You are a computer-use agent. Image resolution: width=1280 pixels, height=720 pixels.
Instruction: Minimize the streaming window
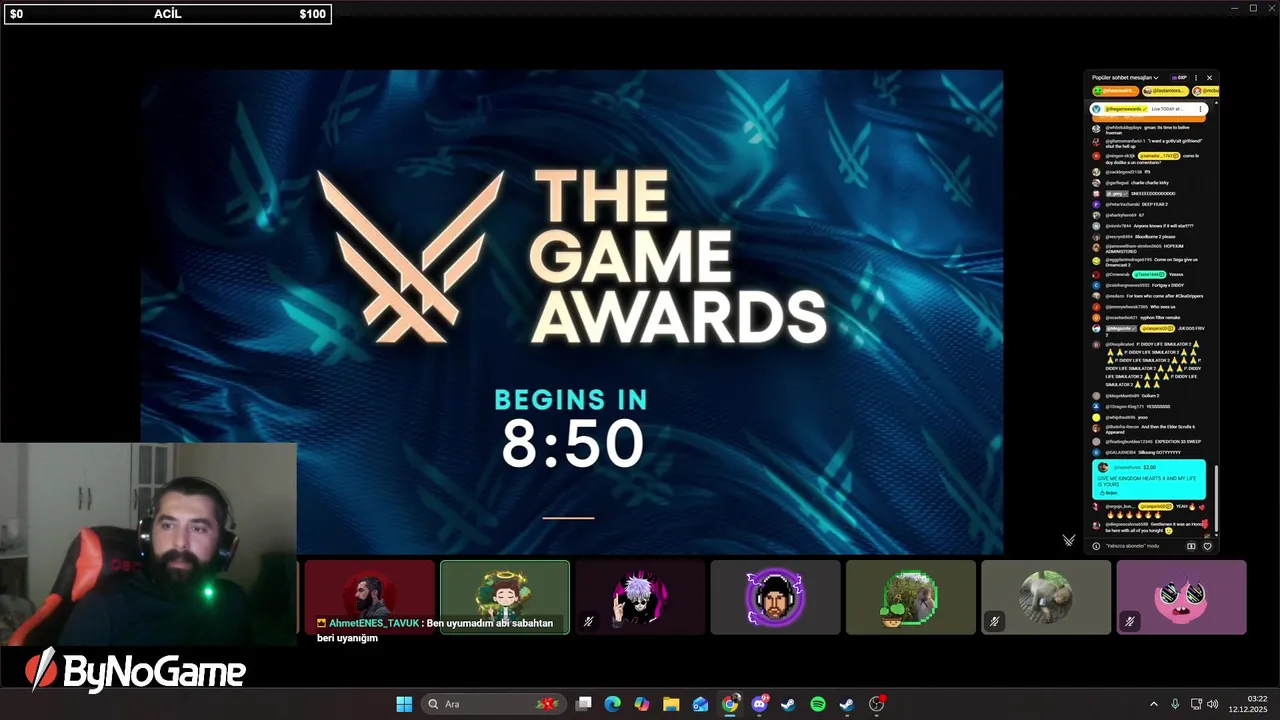(x=1235, y=8)
